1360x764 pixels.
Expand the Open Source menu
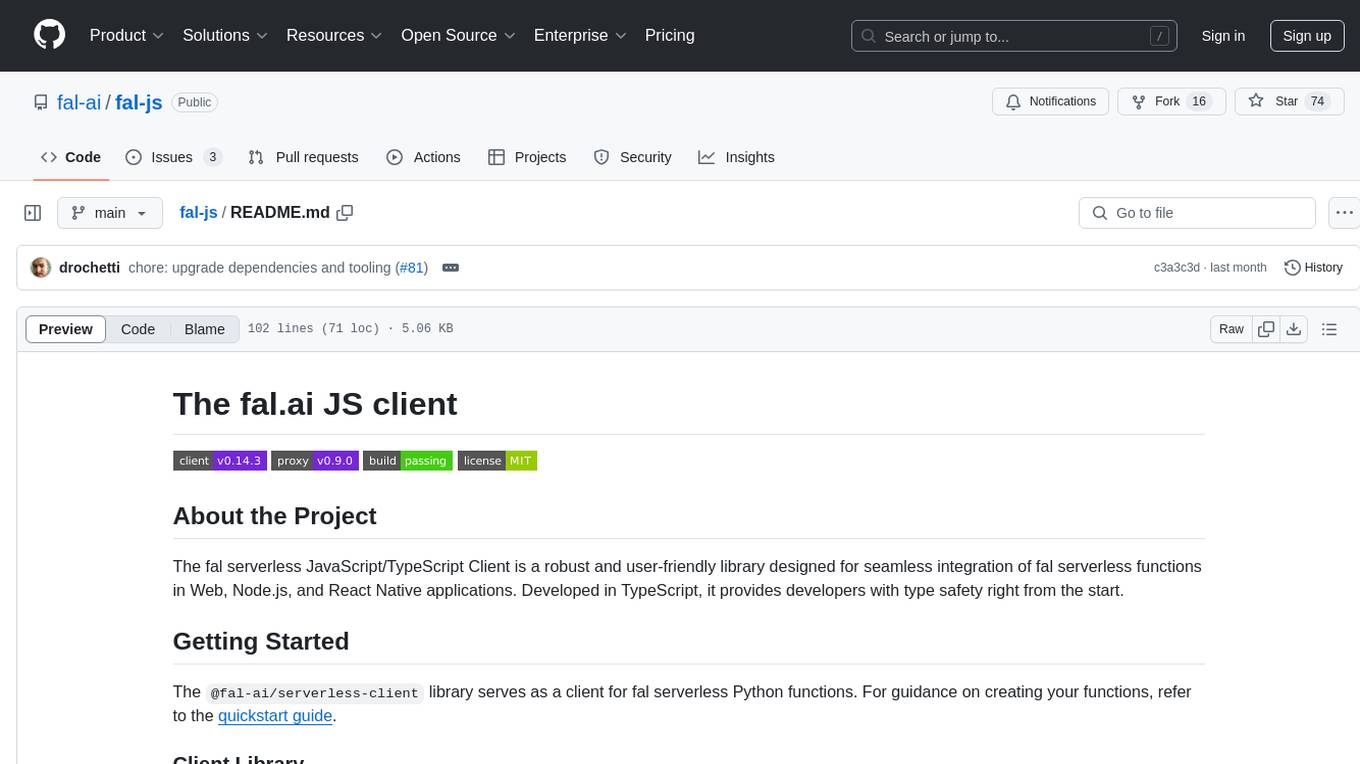tap(458, 35)
